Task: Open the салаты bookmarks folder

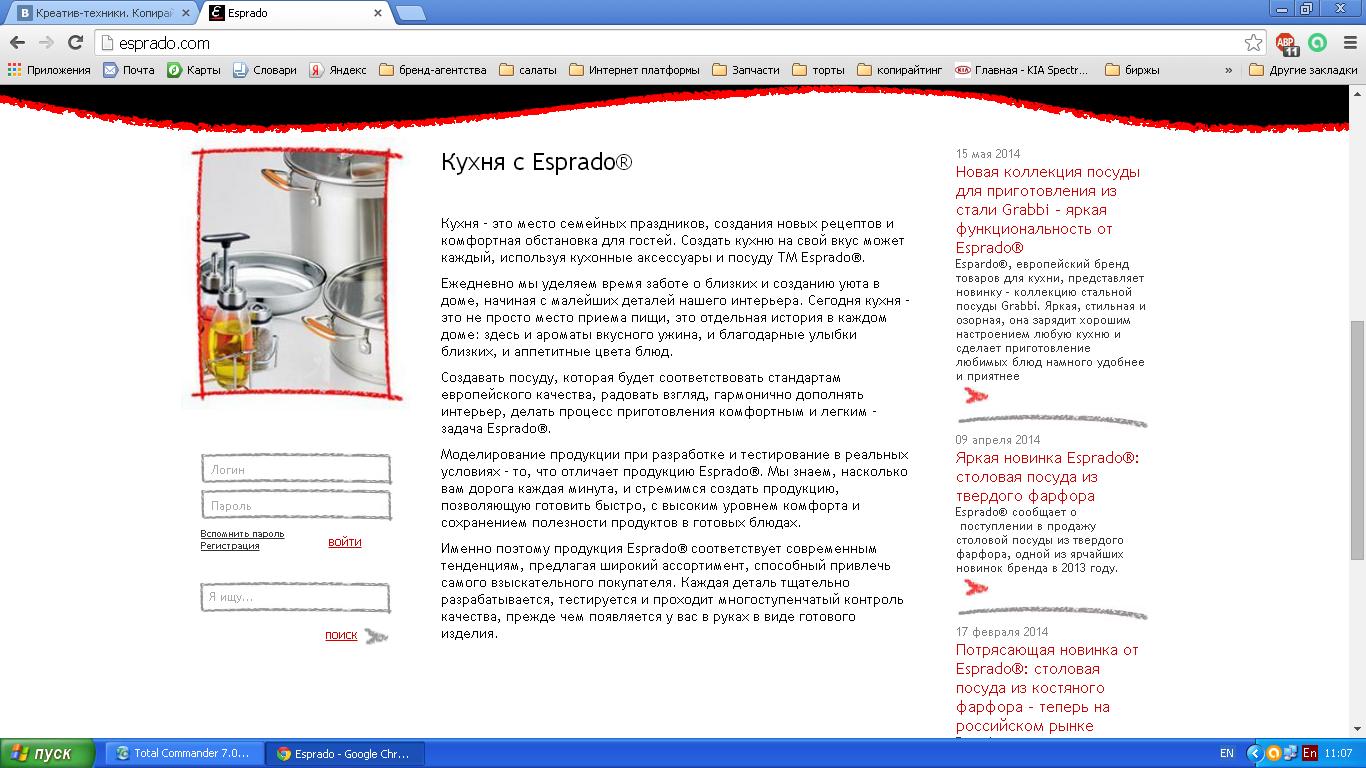Action: (x=528, y=70)
